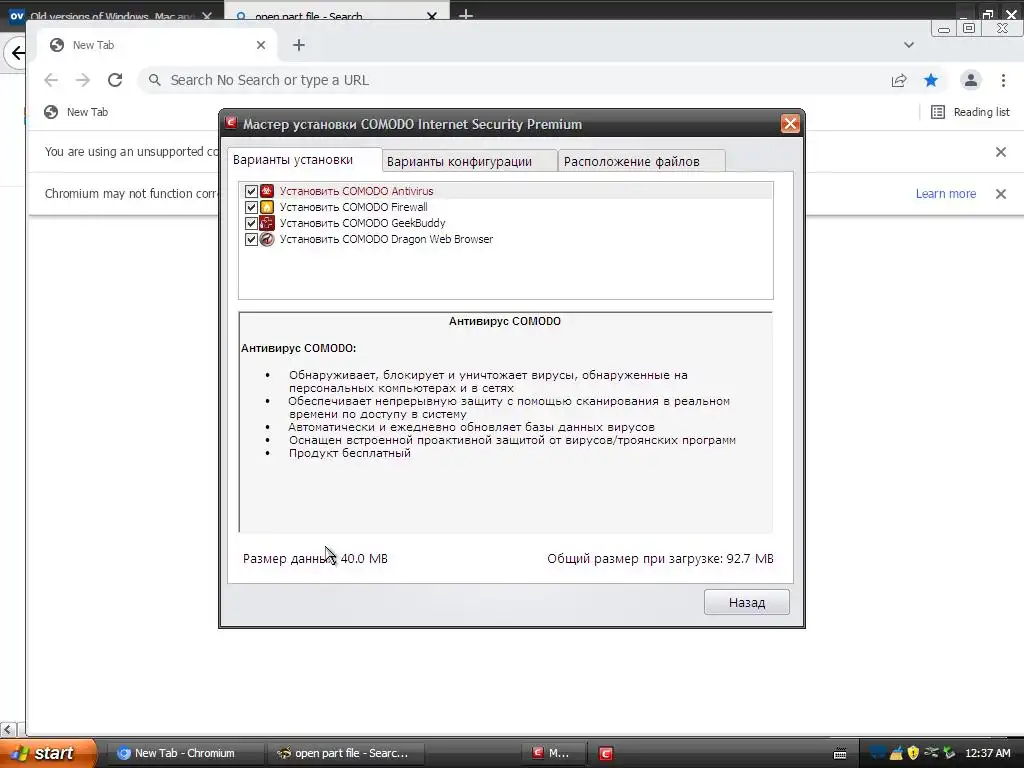Switch to the Варианты конфигурации tab
This screenshot has width=1024, height=768.
(x=469, y=161)
